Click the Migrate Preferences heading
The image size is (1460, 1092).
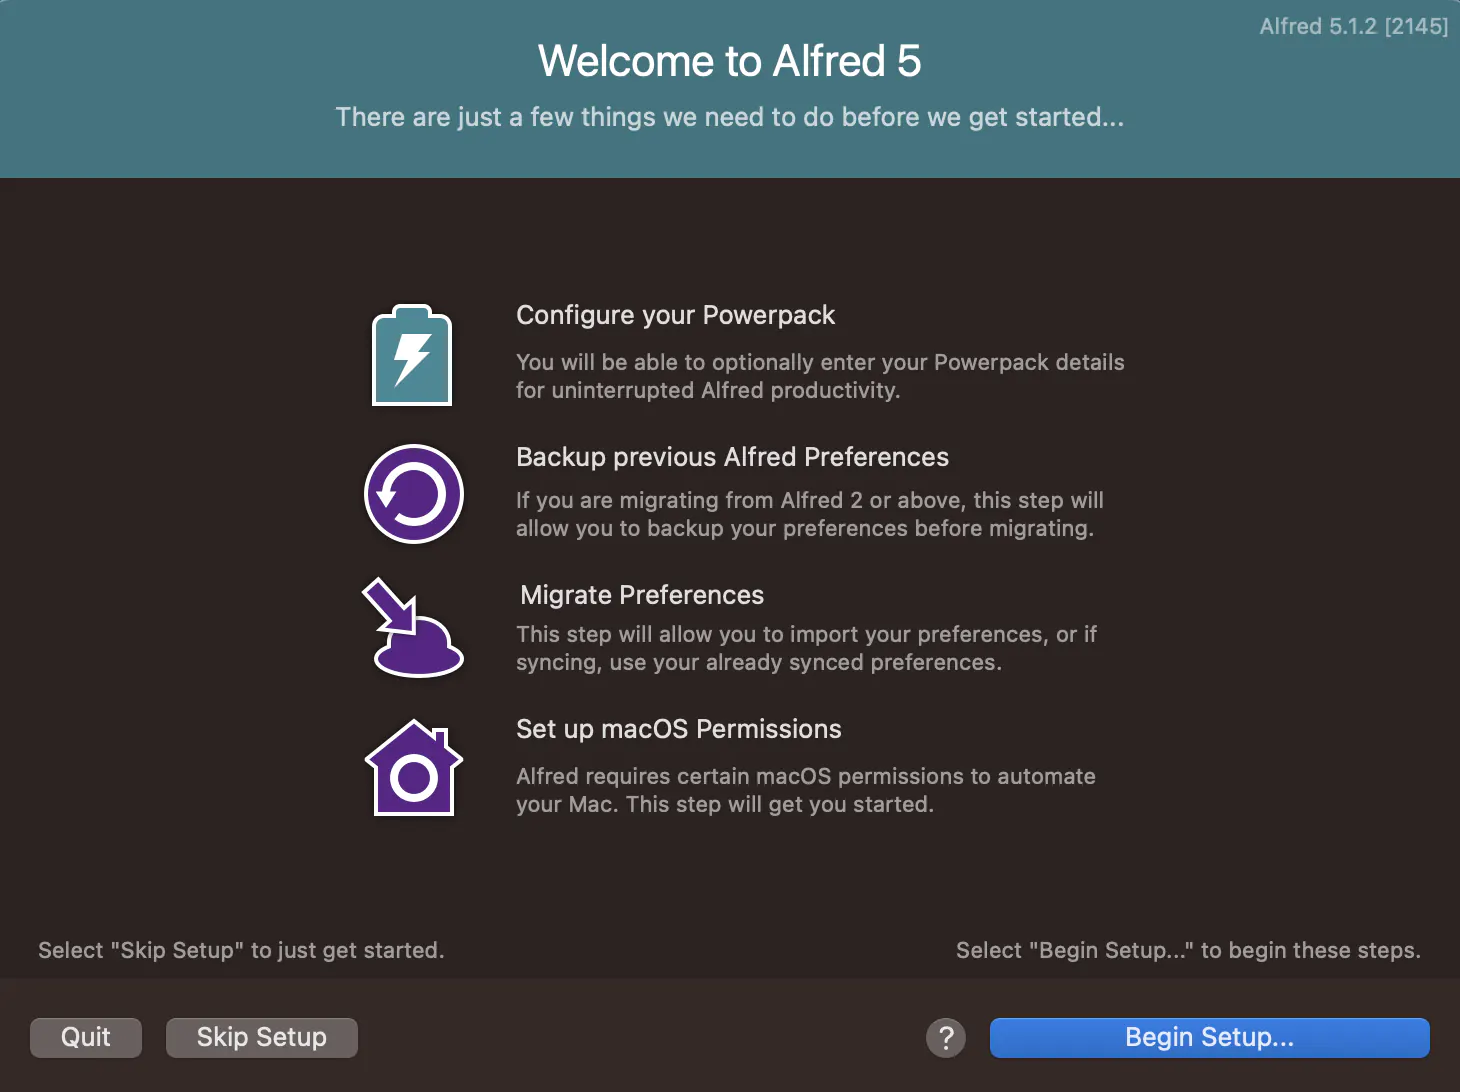click(642, 595)
